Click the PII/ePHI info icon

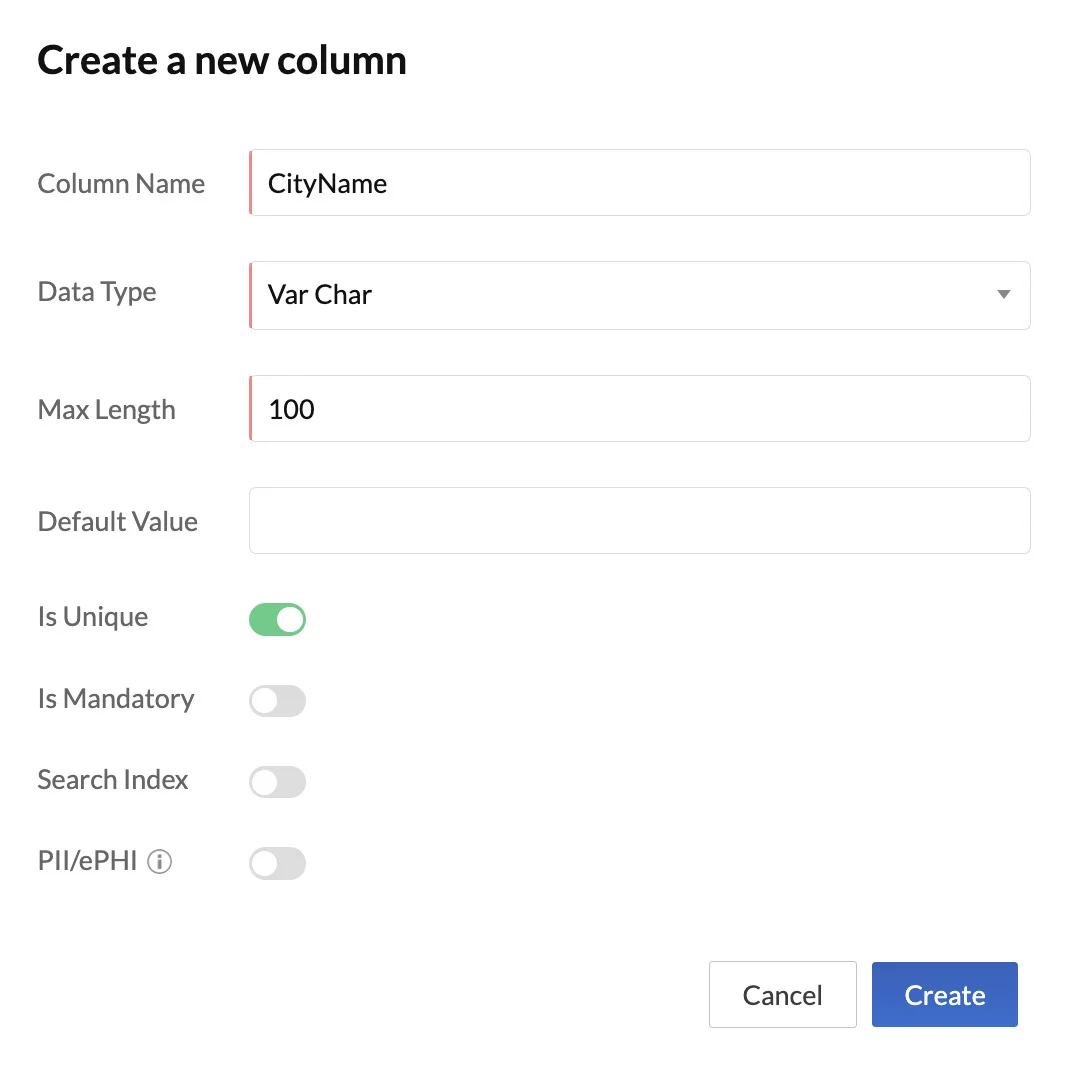(160, 861)
